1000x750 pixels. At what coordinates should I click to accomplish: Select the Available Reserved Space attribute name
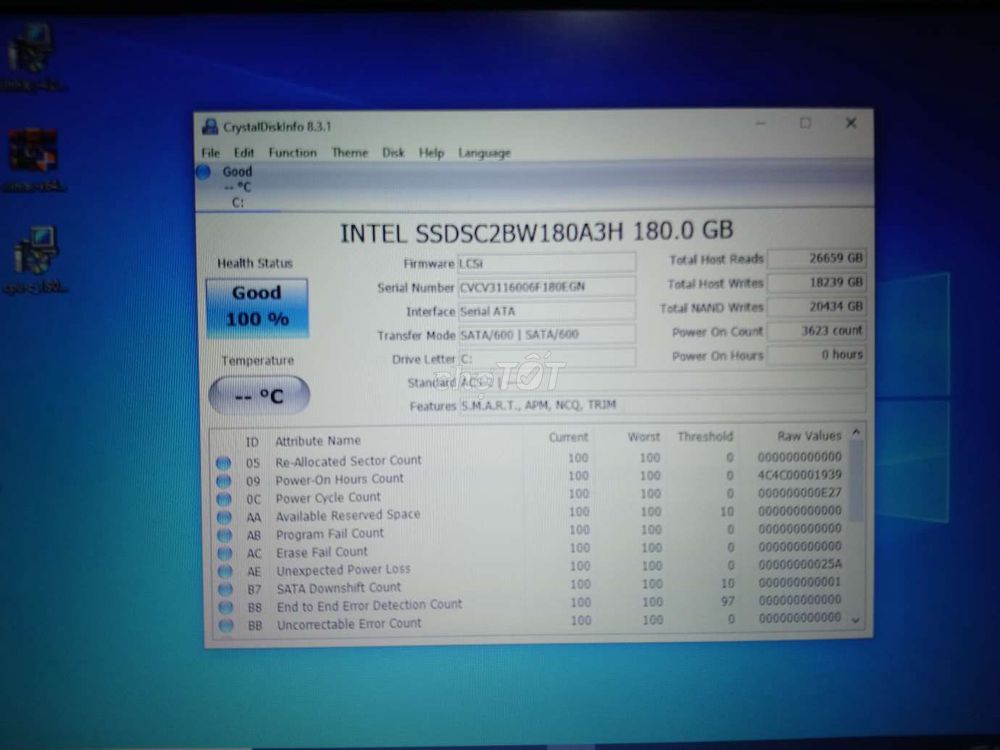point(348,515)
